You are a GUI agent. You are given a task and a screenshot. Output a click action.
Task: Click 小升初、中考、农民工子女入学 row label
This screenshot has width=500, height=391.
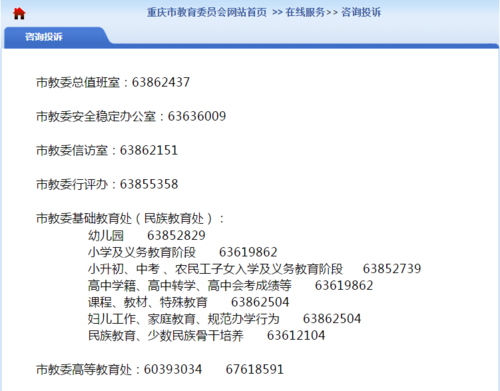[x=215, y=269]
